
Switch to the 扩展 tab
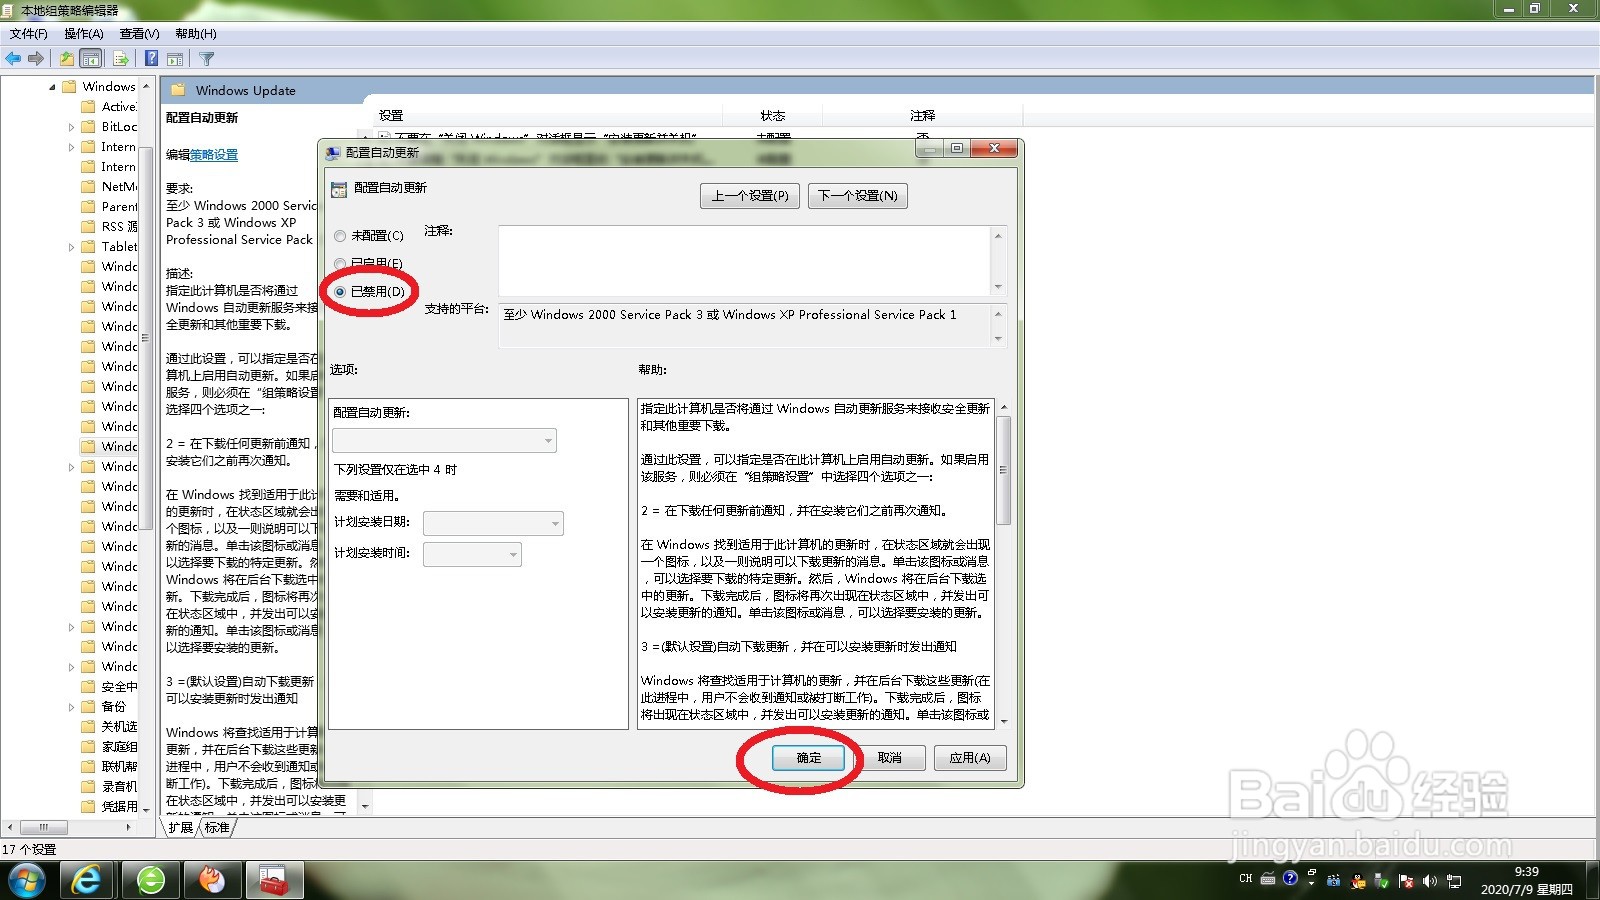coord(181,828)
